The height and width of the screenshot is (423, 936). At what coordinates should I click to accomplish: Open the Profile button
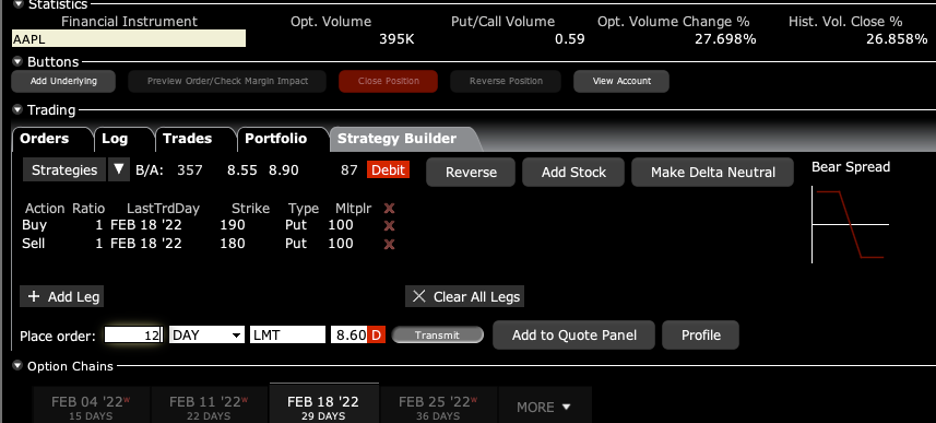pyautogui.click(x=701, y=335)
